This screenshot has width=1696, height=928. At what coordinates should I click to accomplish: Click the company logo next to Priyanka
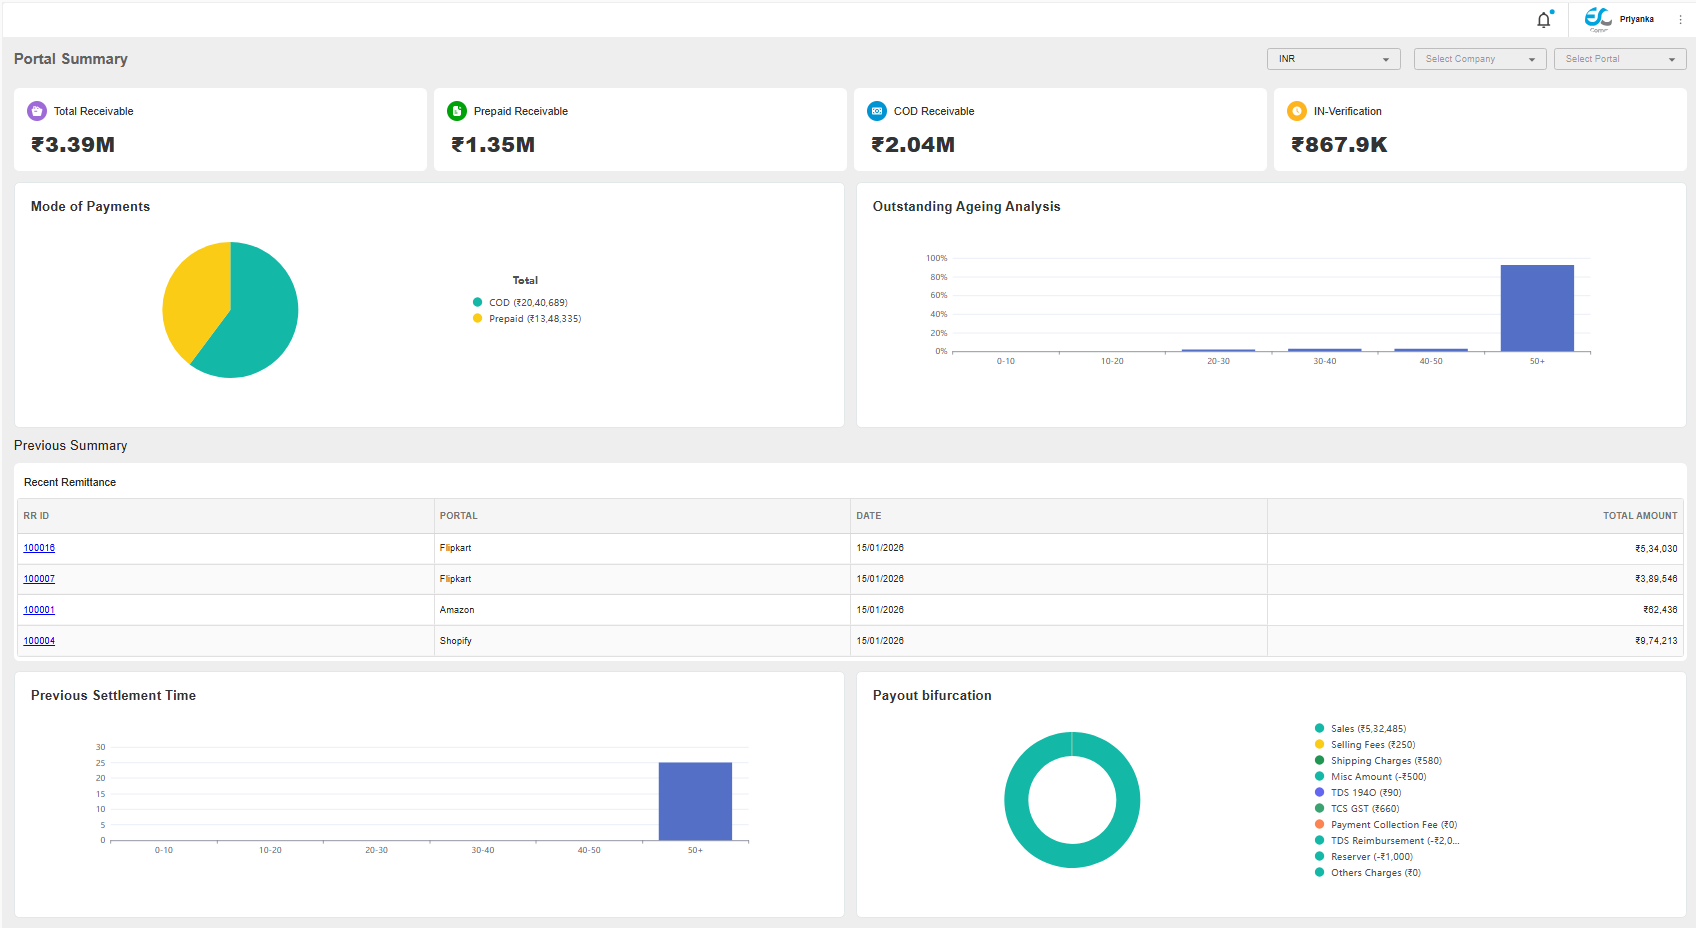pyautogui.click(x=1598, y=19)
